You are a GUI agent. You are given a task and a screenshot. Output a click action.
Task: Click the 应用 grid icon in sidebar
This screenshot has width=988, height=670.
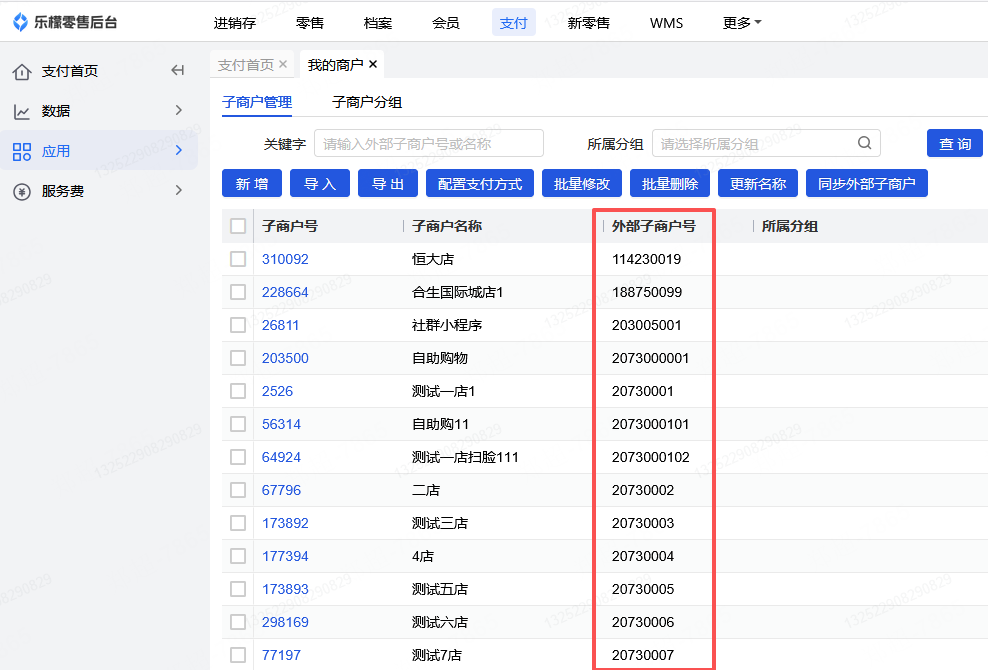click(x=22, y=151)
